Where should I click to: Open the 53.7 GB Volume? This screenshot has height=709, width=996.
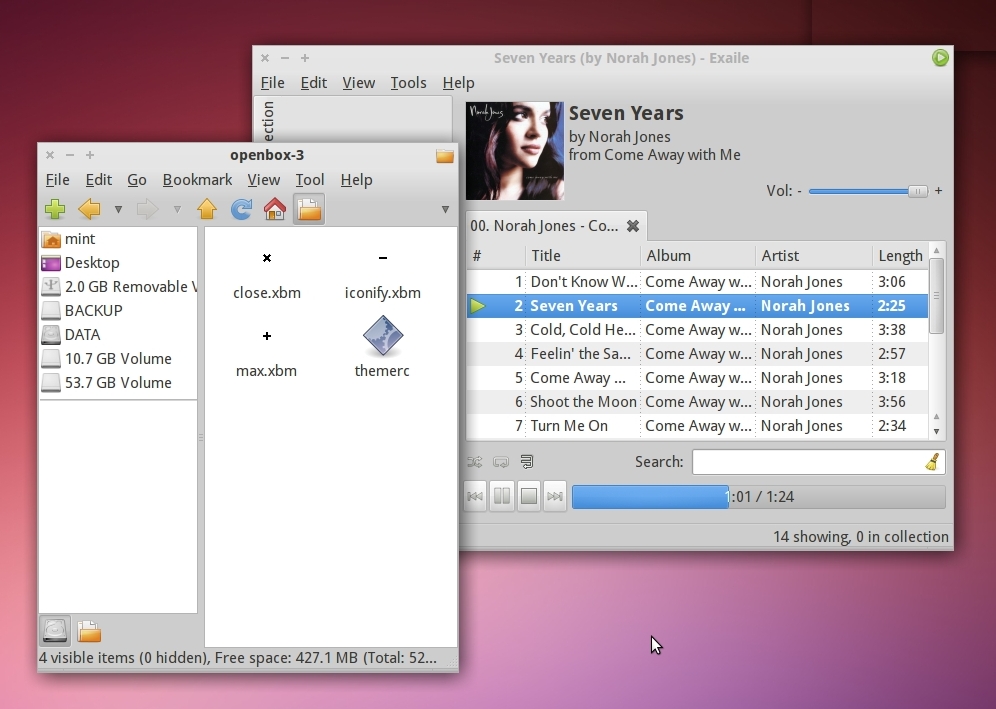tap(118, 383)
